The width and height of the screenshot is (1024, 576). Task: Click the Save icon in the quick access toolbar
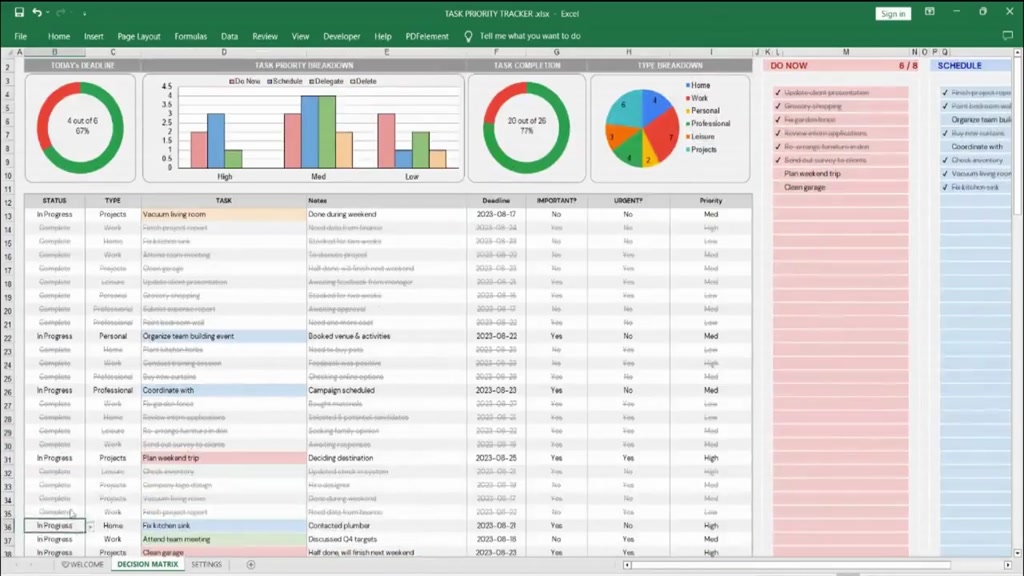click(19, 12)
